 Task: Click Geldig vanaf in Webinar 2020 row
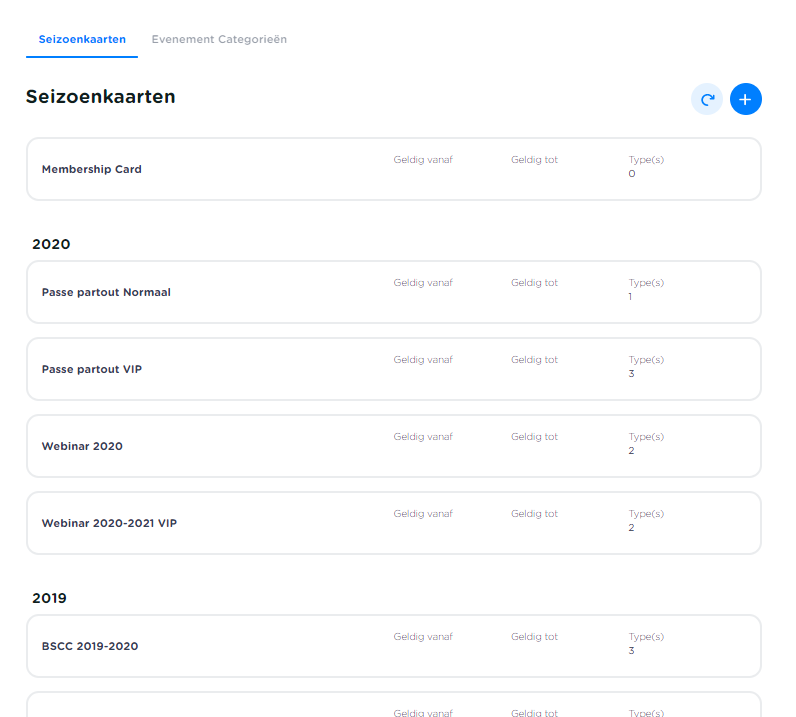pos(423,437)
